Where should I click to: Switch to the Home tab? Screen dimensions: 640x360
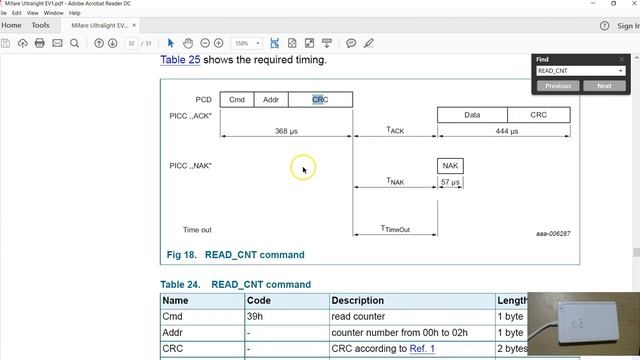click(x=11, y=25)
